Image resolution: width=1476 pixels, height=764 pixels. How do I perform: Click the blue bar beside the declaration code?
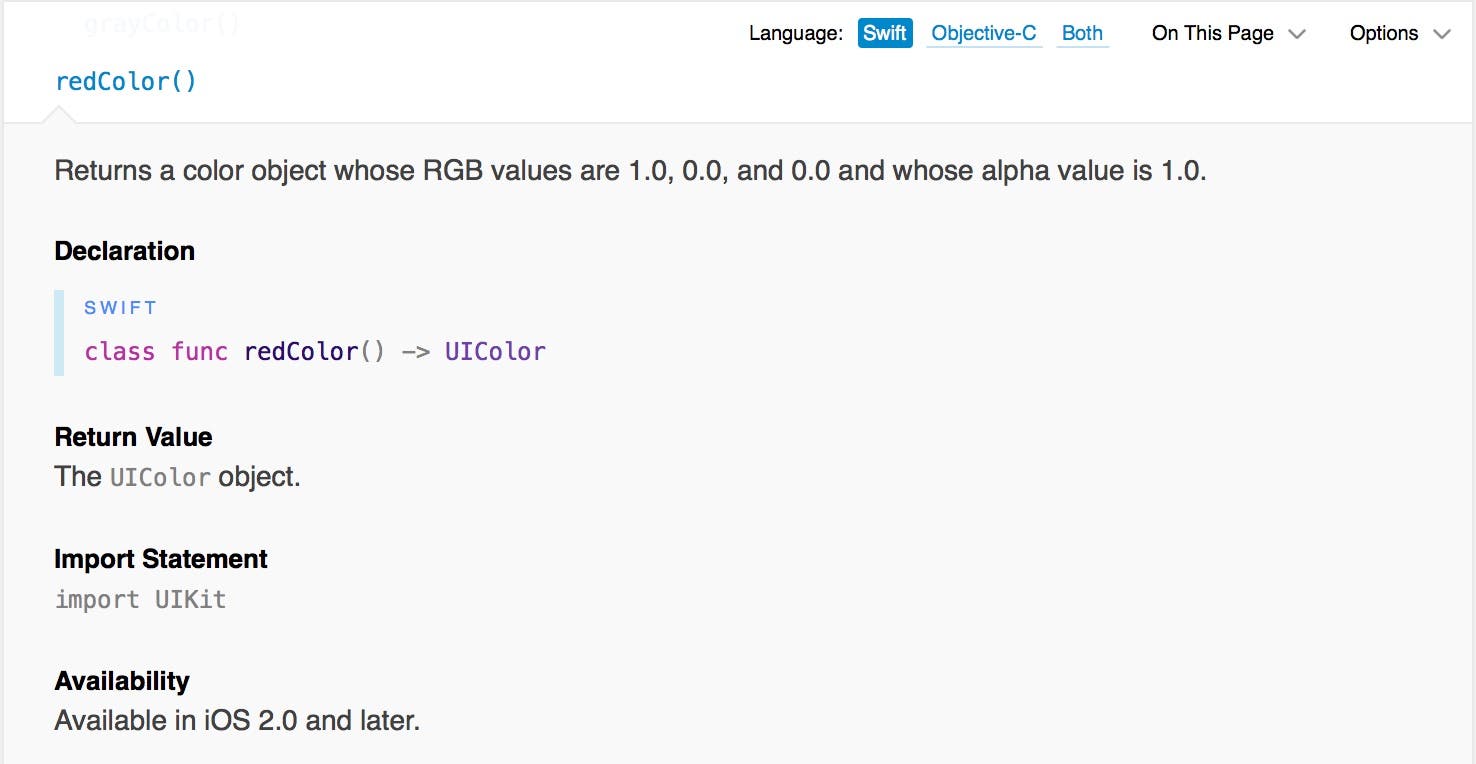(59, 333)
